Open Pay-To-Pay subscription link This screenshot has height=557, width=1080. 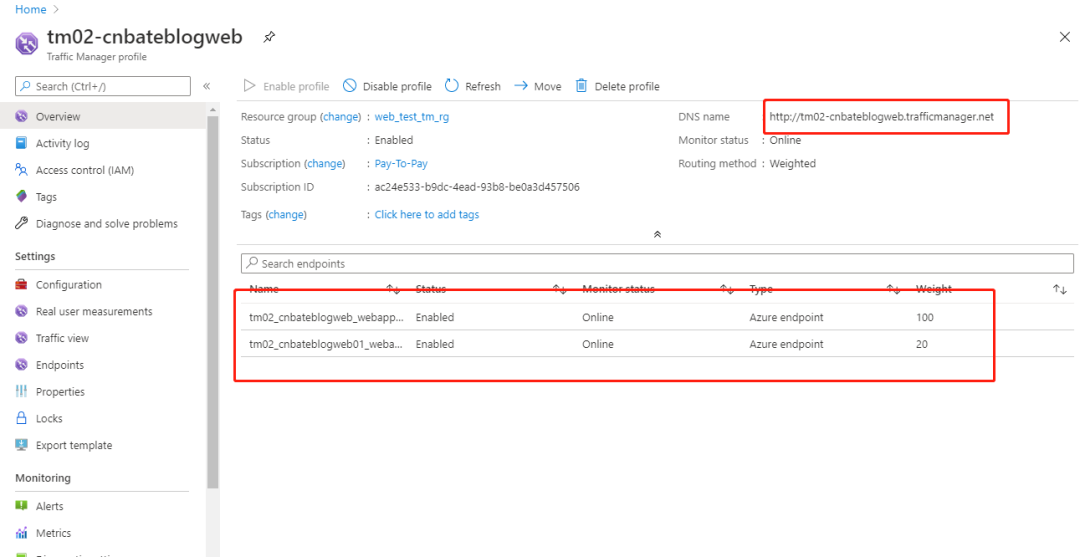click(x=401, y=164)
